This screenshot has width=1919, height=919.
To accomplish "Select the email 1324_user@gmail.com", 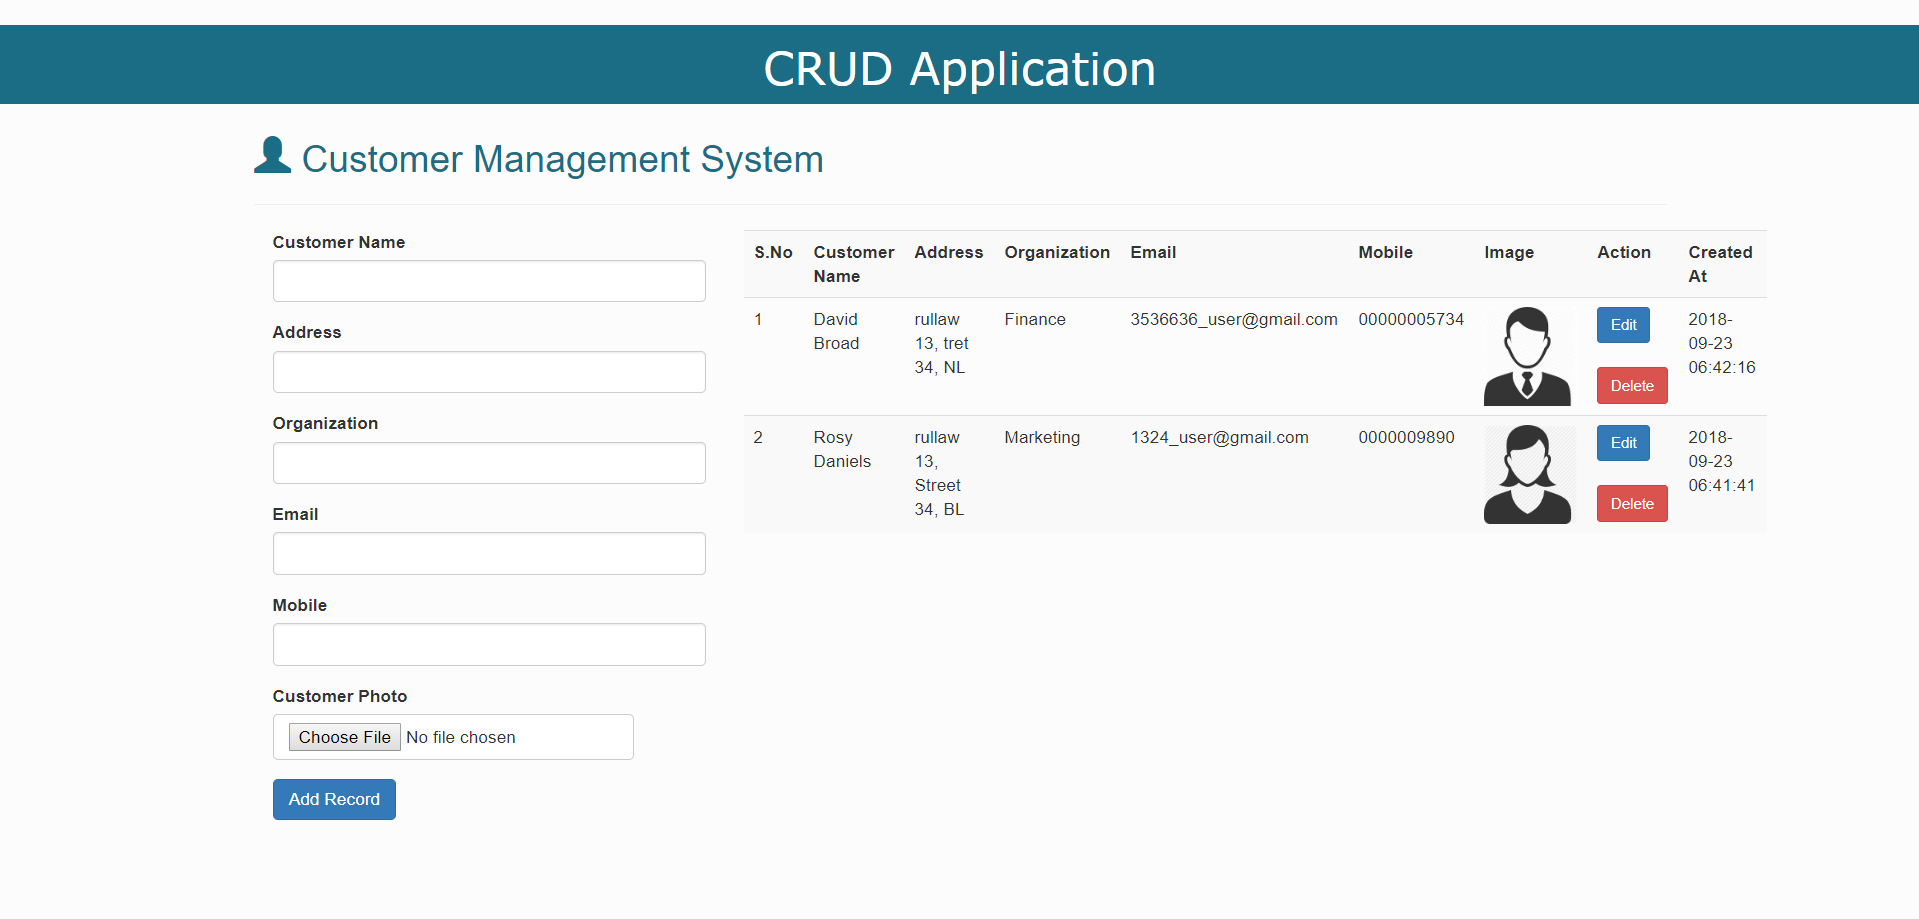I will [x=1219, y=437].
